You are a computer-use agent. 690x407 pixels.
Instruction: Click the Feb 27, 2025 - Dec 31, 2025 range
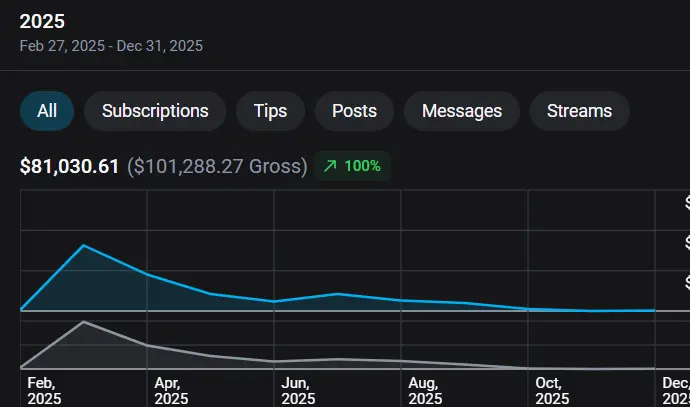point(111,46)
